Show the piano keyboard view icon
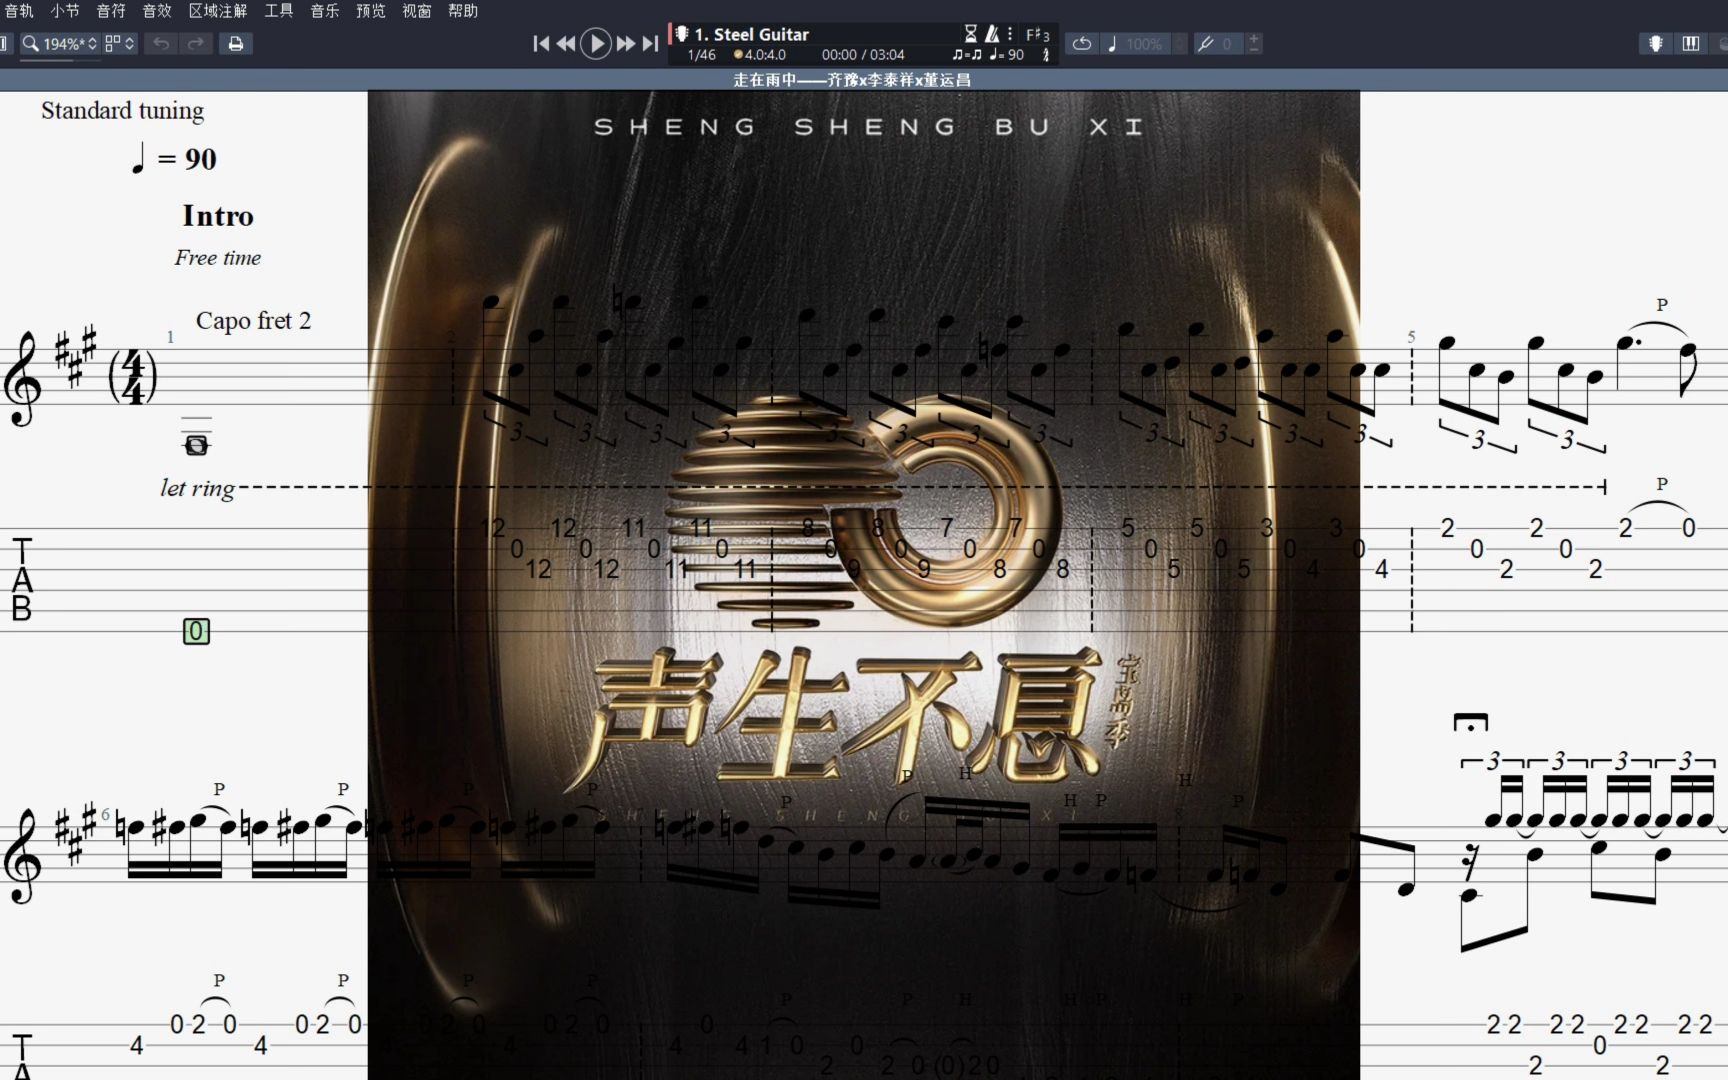This screenshot has width=1728, height=1080. [x=1691, y=43]
